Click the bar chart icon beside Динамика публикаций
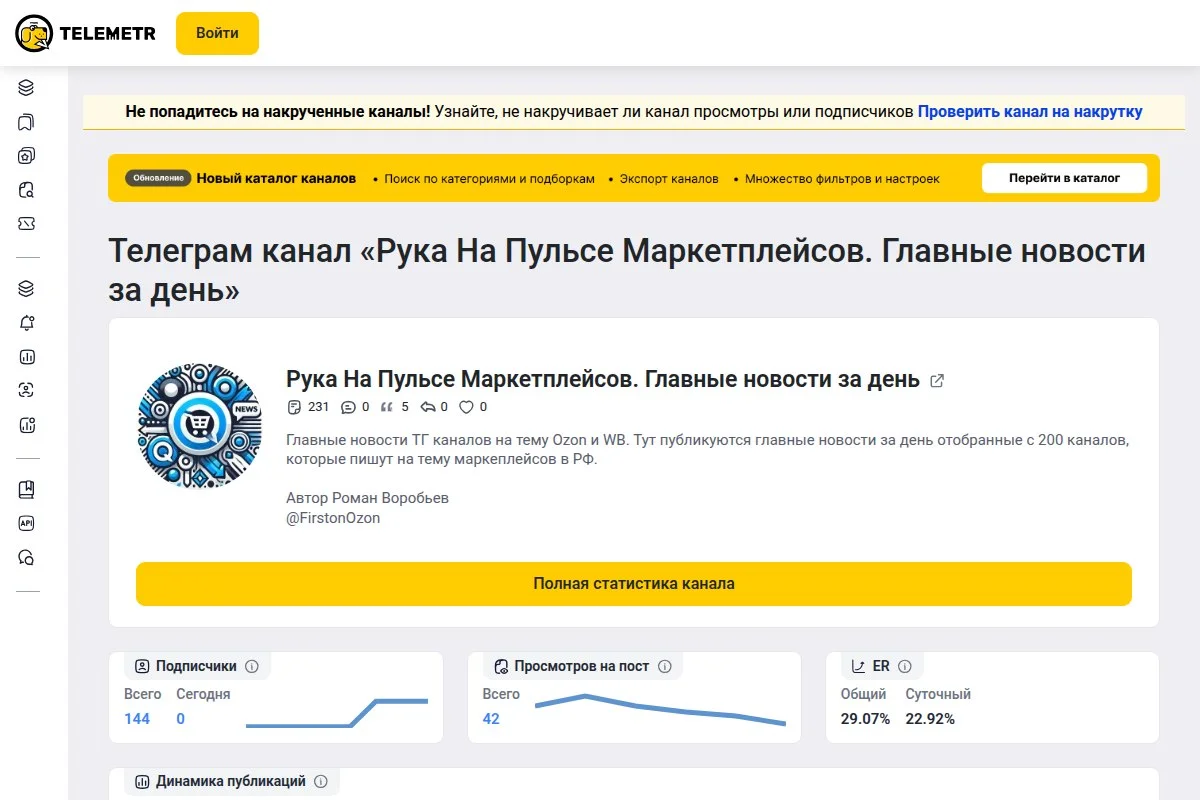Image resolution: width=1200 pixels, height=800 pixels. pos(142,781)
